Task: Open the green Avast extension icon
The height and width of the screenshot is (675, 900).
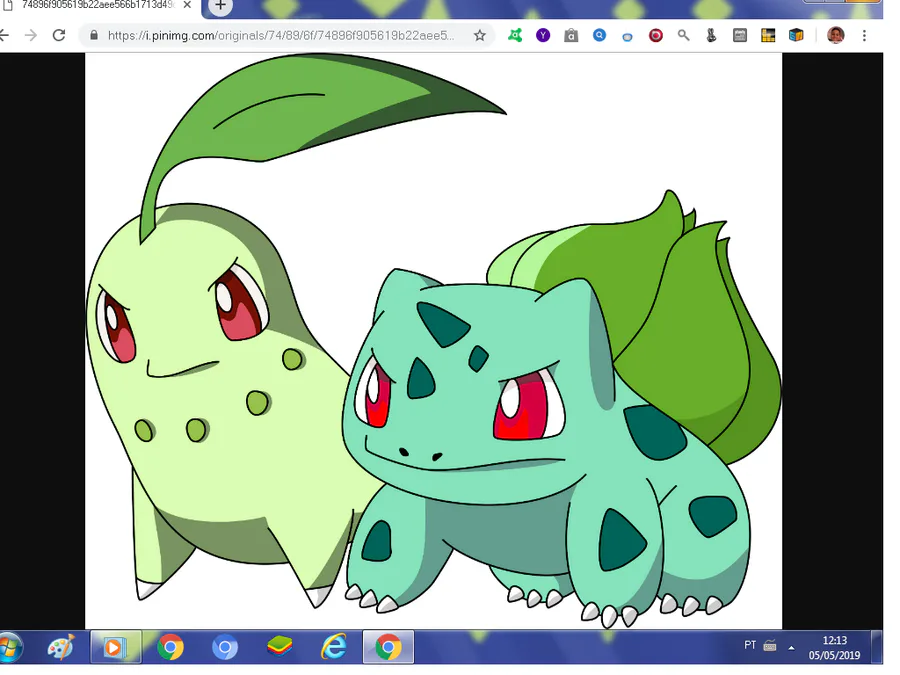Action: (515, 36)
